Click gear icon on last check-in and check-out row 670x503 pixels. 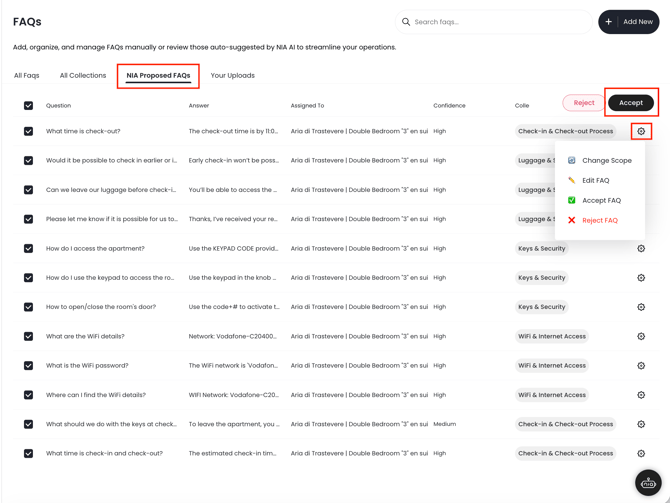(641, 454)
